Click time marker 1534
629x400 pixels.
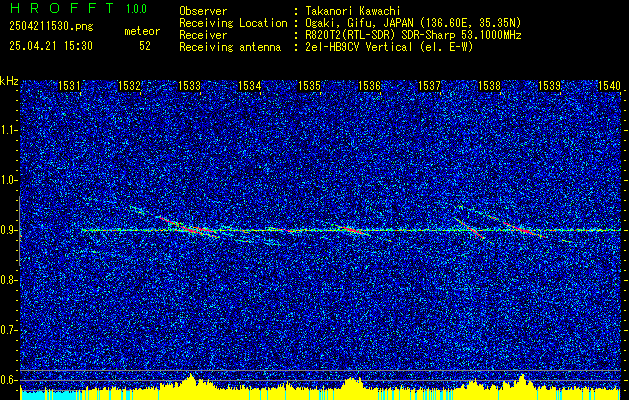(249, 86)
